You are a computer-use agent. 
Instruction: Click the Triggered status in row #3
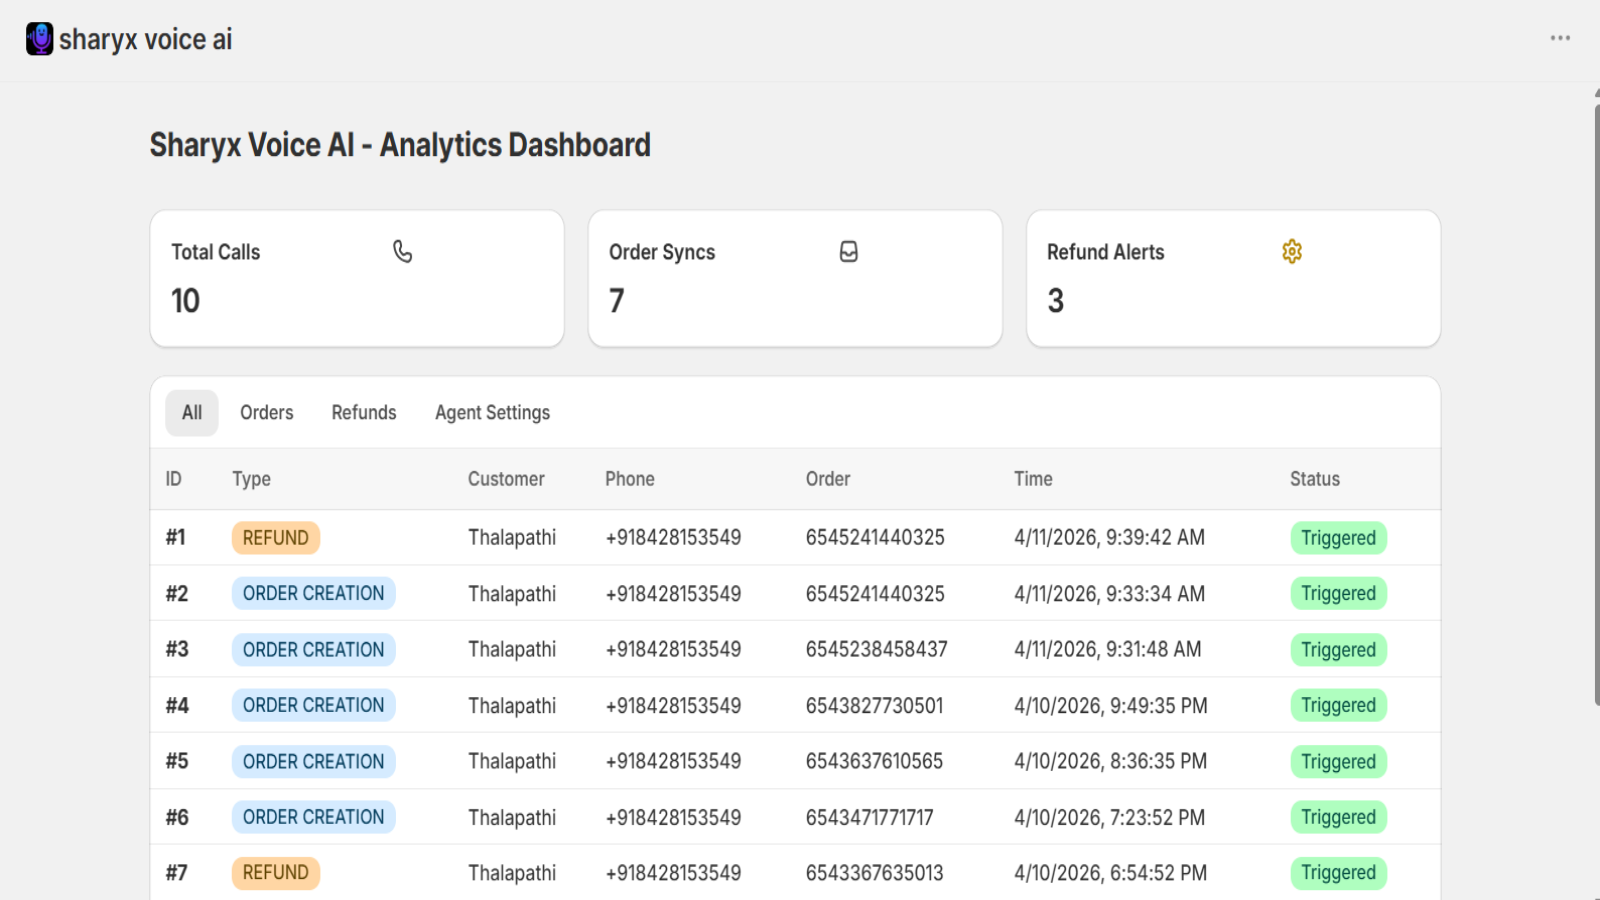[1339, 650]
